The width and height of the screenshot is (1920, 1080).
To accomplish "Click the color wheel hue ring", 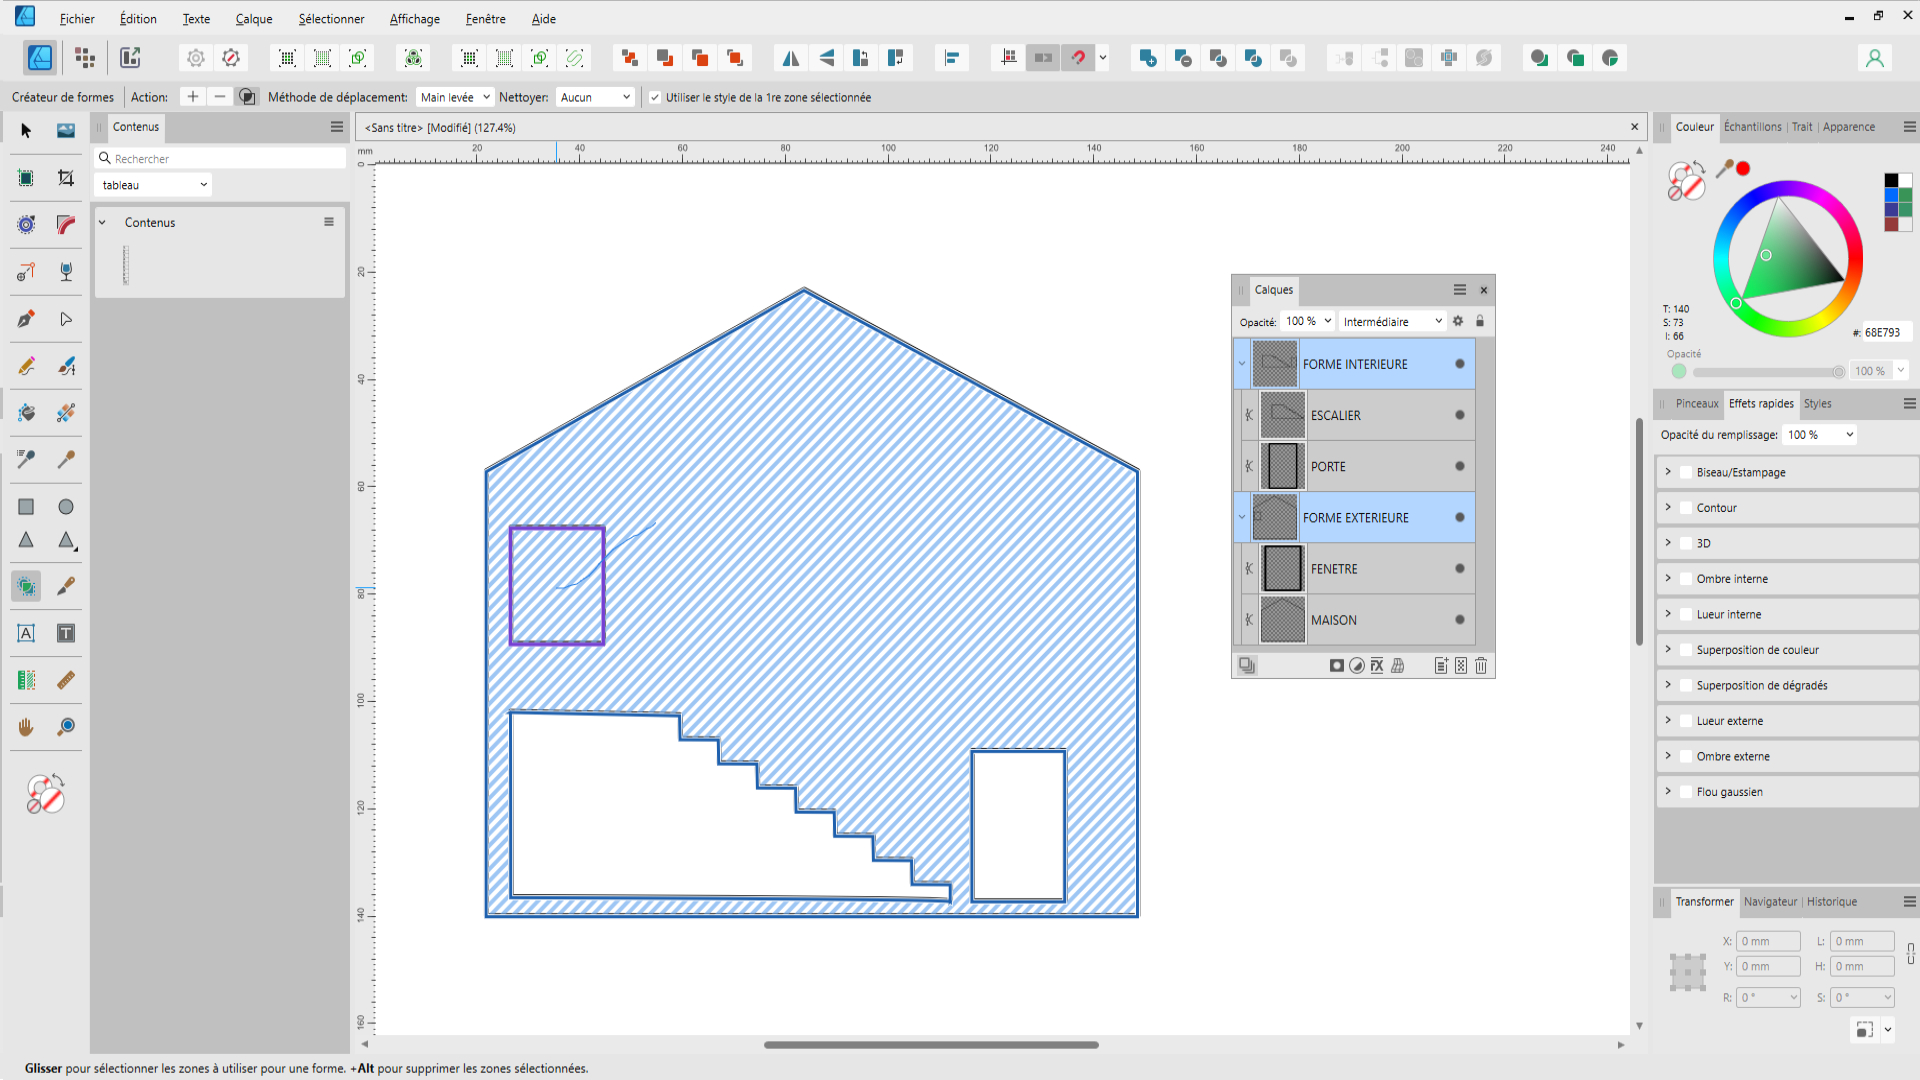I will tap(1788, 190).
